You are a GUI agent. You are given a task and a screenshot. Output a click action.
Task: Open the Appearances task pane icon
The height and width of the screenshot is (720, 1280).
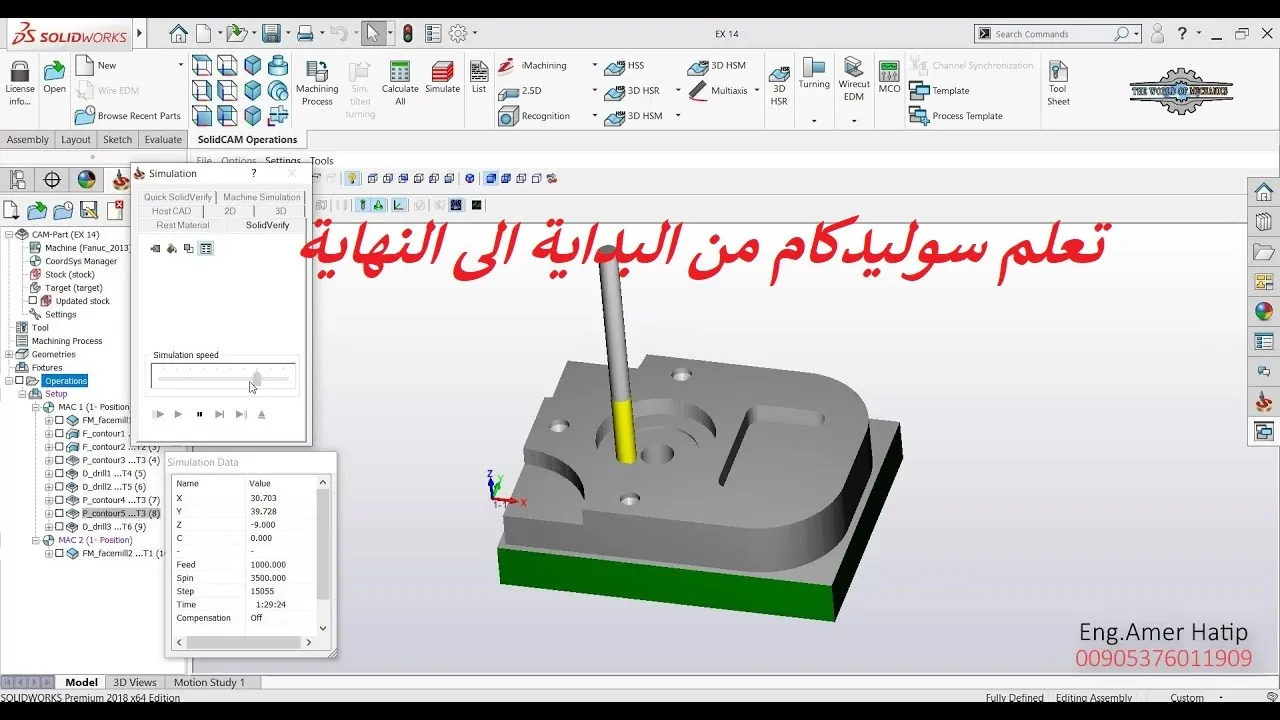click(x=1264, y=311)
